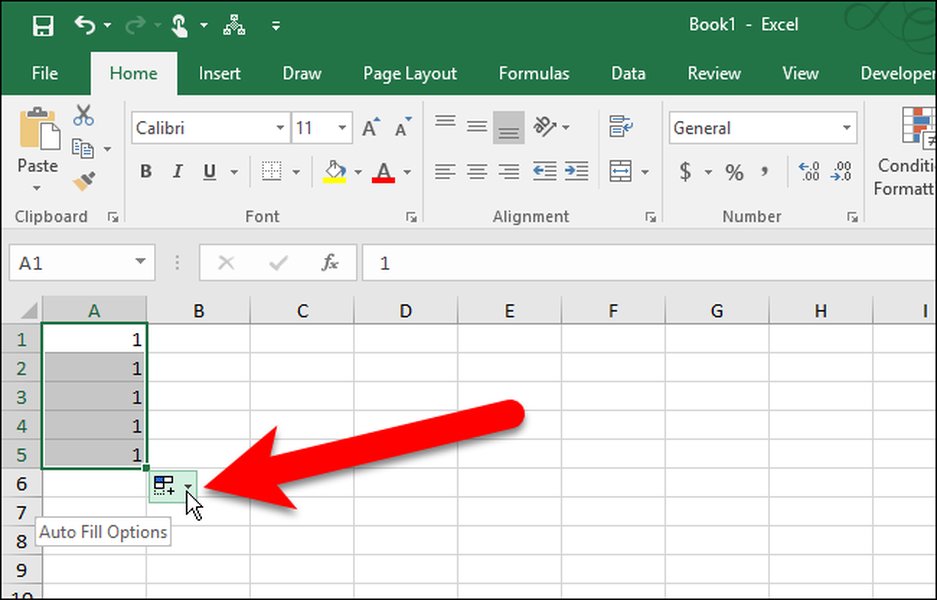The height and width of the screenshot is (600, 937).
Task: Open the Auto Fill Options dropdown
Action: (188, 487)
